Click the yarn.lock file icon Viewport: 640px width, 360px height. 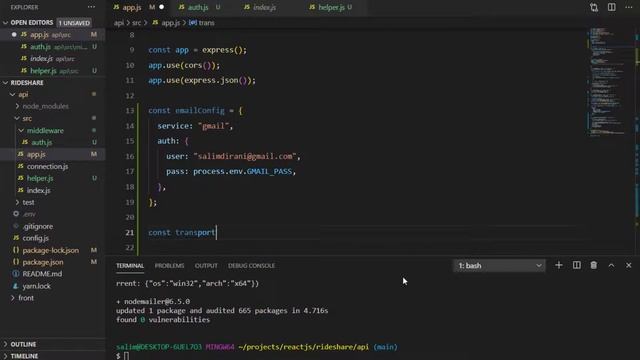click(x=16, y=286)
